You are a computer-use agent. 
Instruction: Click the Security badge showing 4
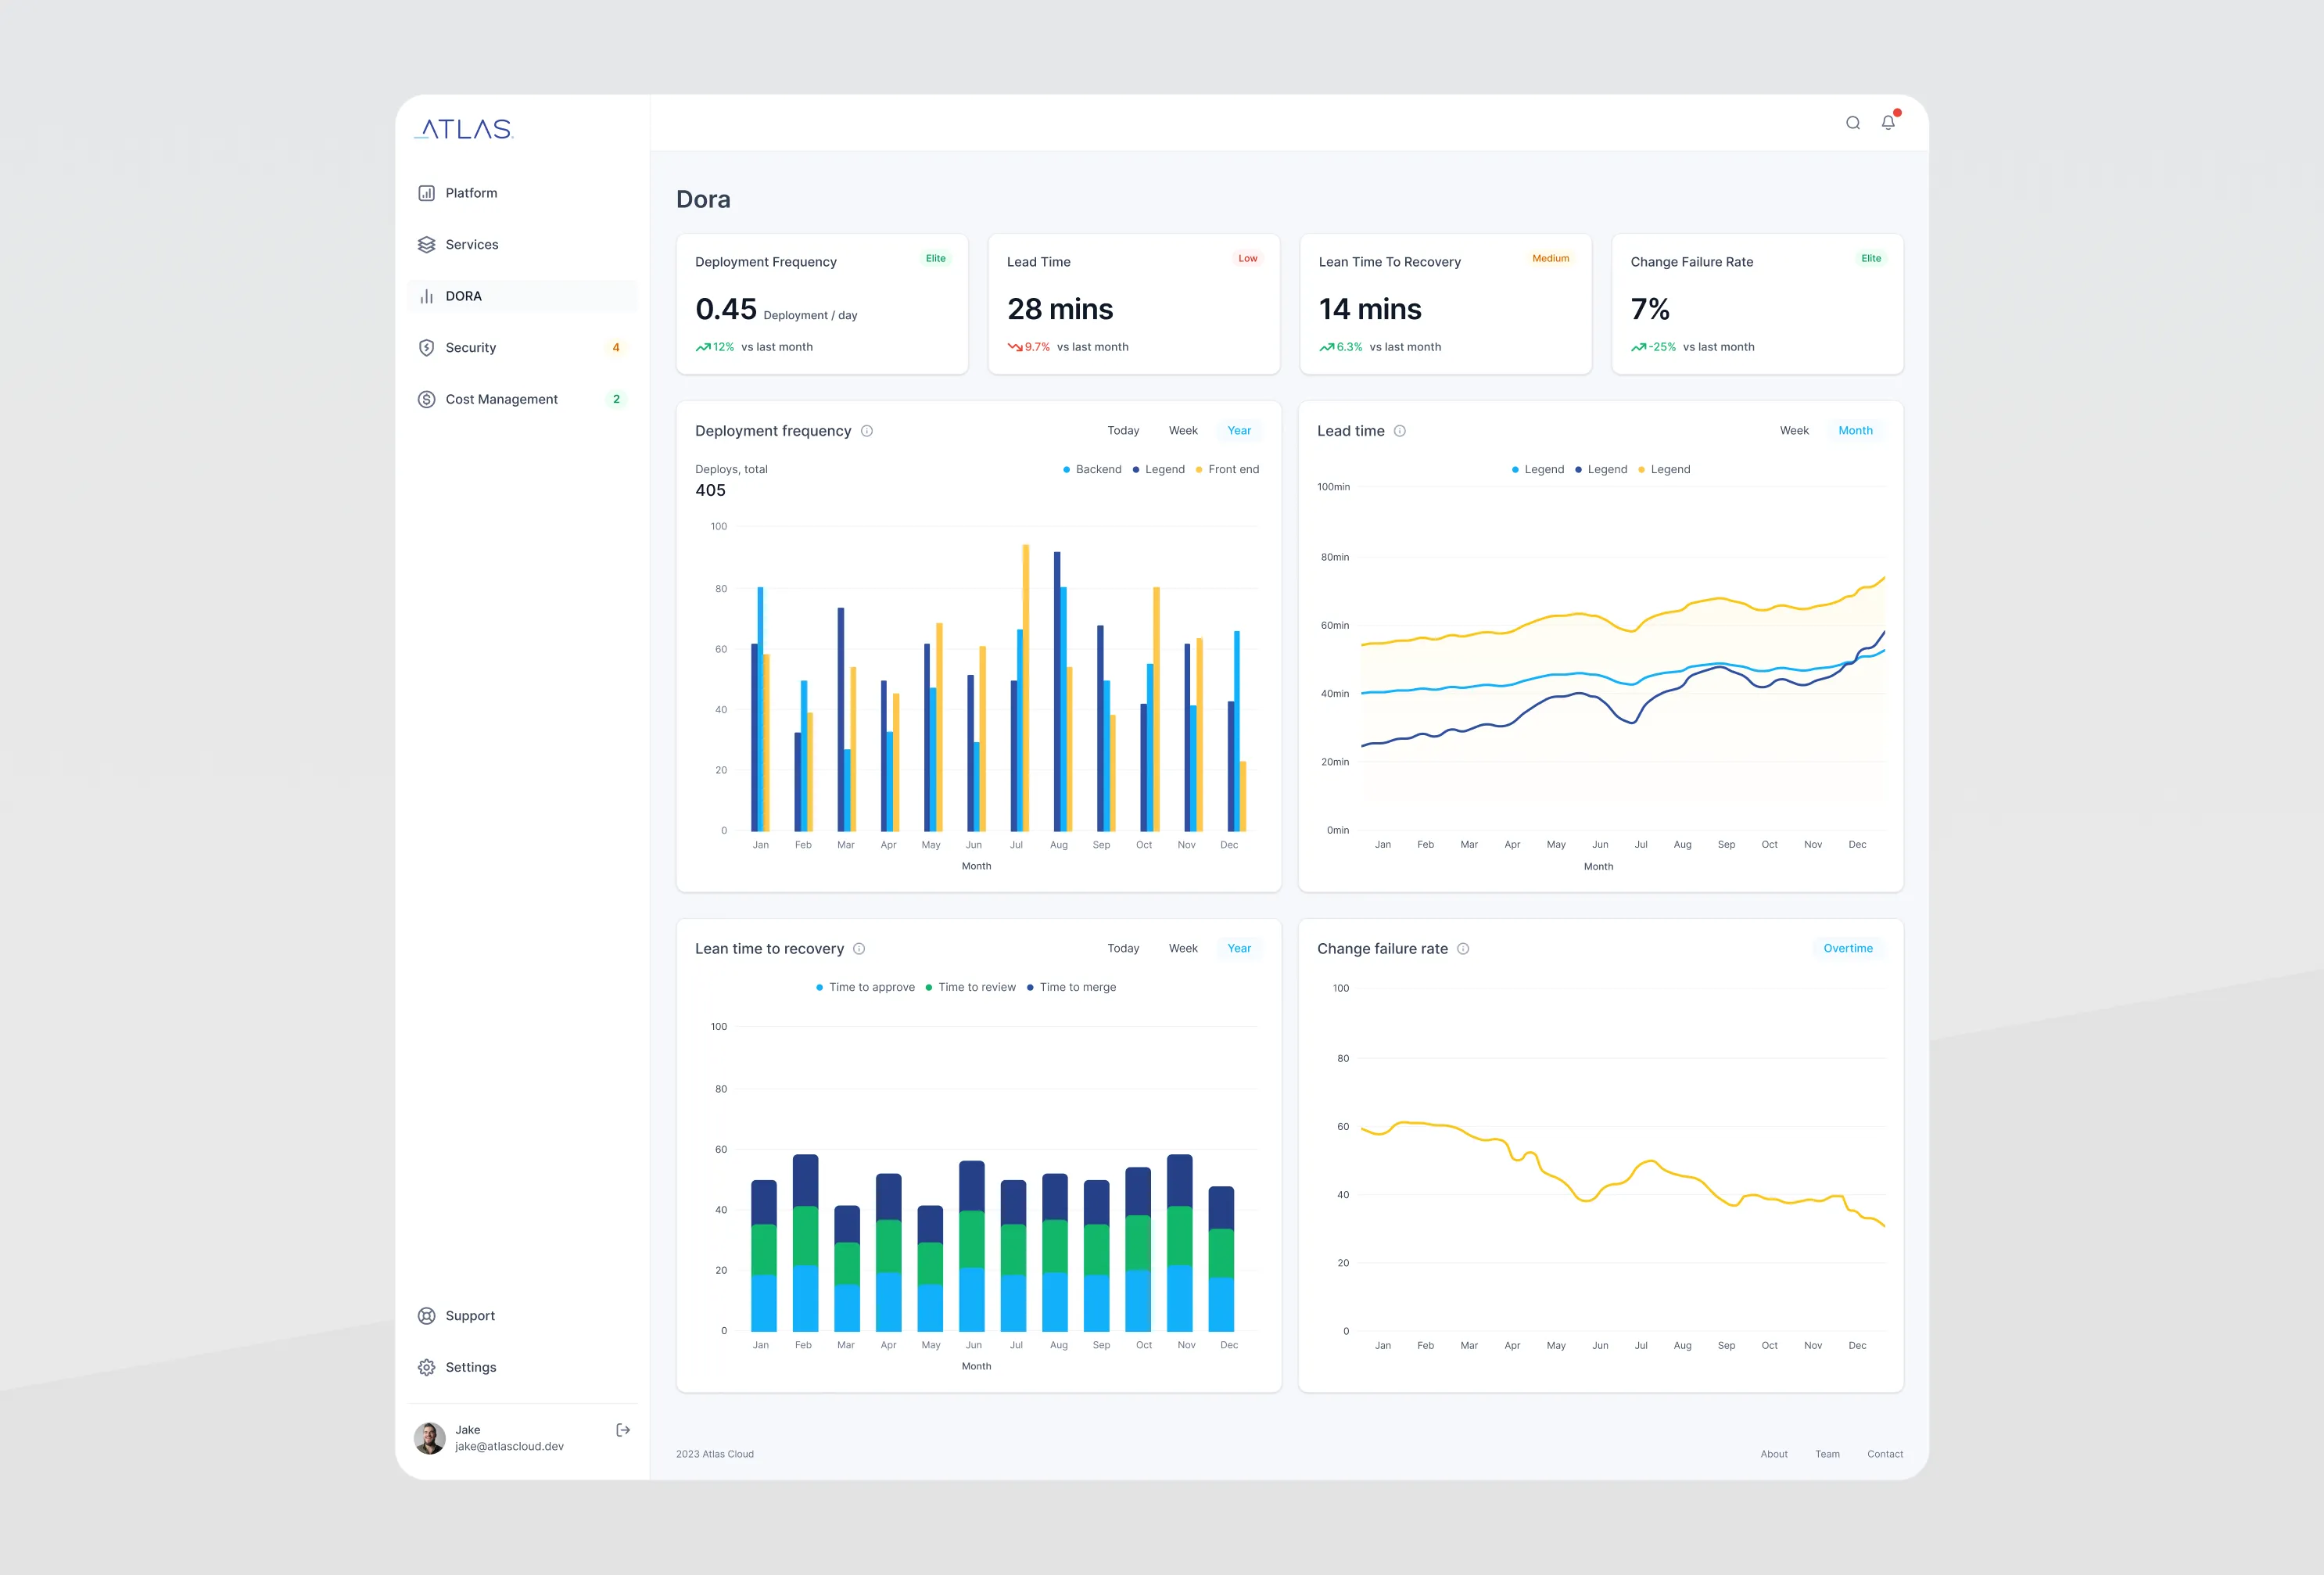pyautogui.click(x=616, y=347)
